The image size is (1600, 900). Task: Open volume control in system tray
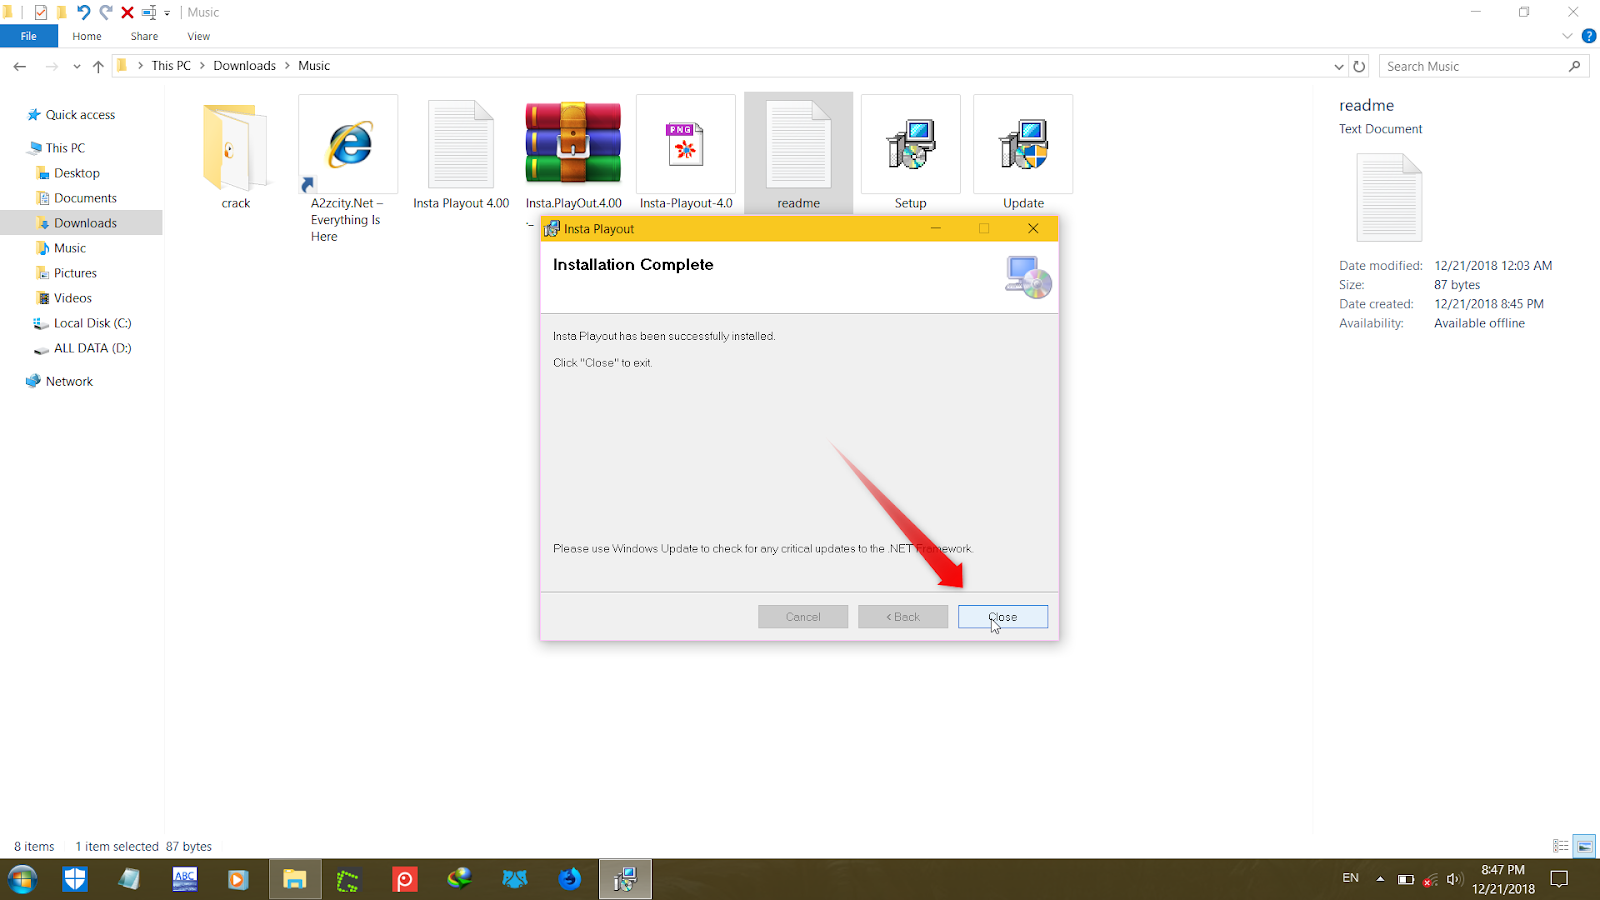coord(1455,879)
